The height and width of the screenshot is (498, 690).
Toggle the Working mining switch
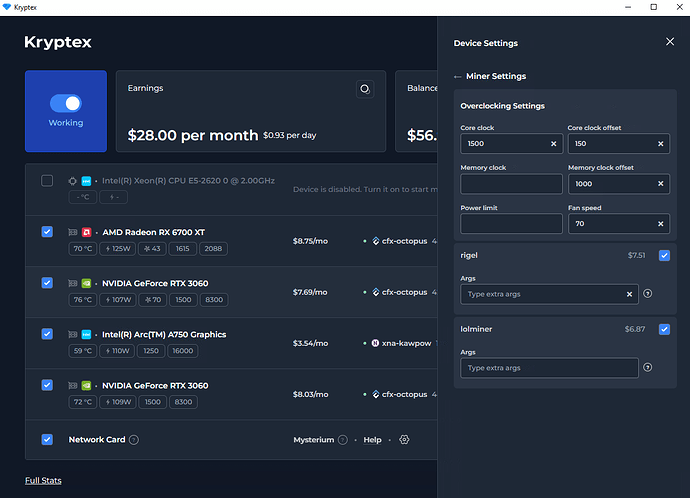66,103
